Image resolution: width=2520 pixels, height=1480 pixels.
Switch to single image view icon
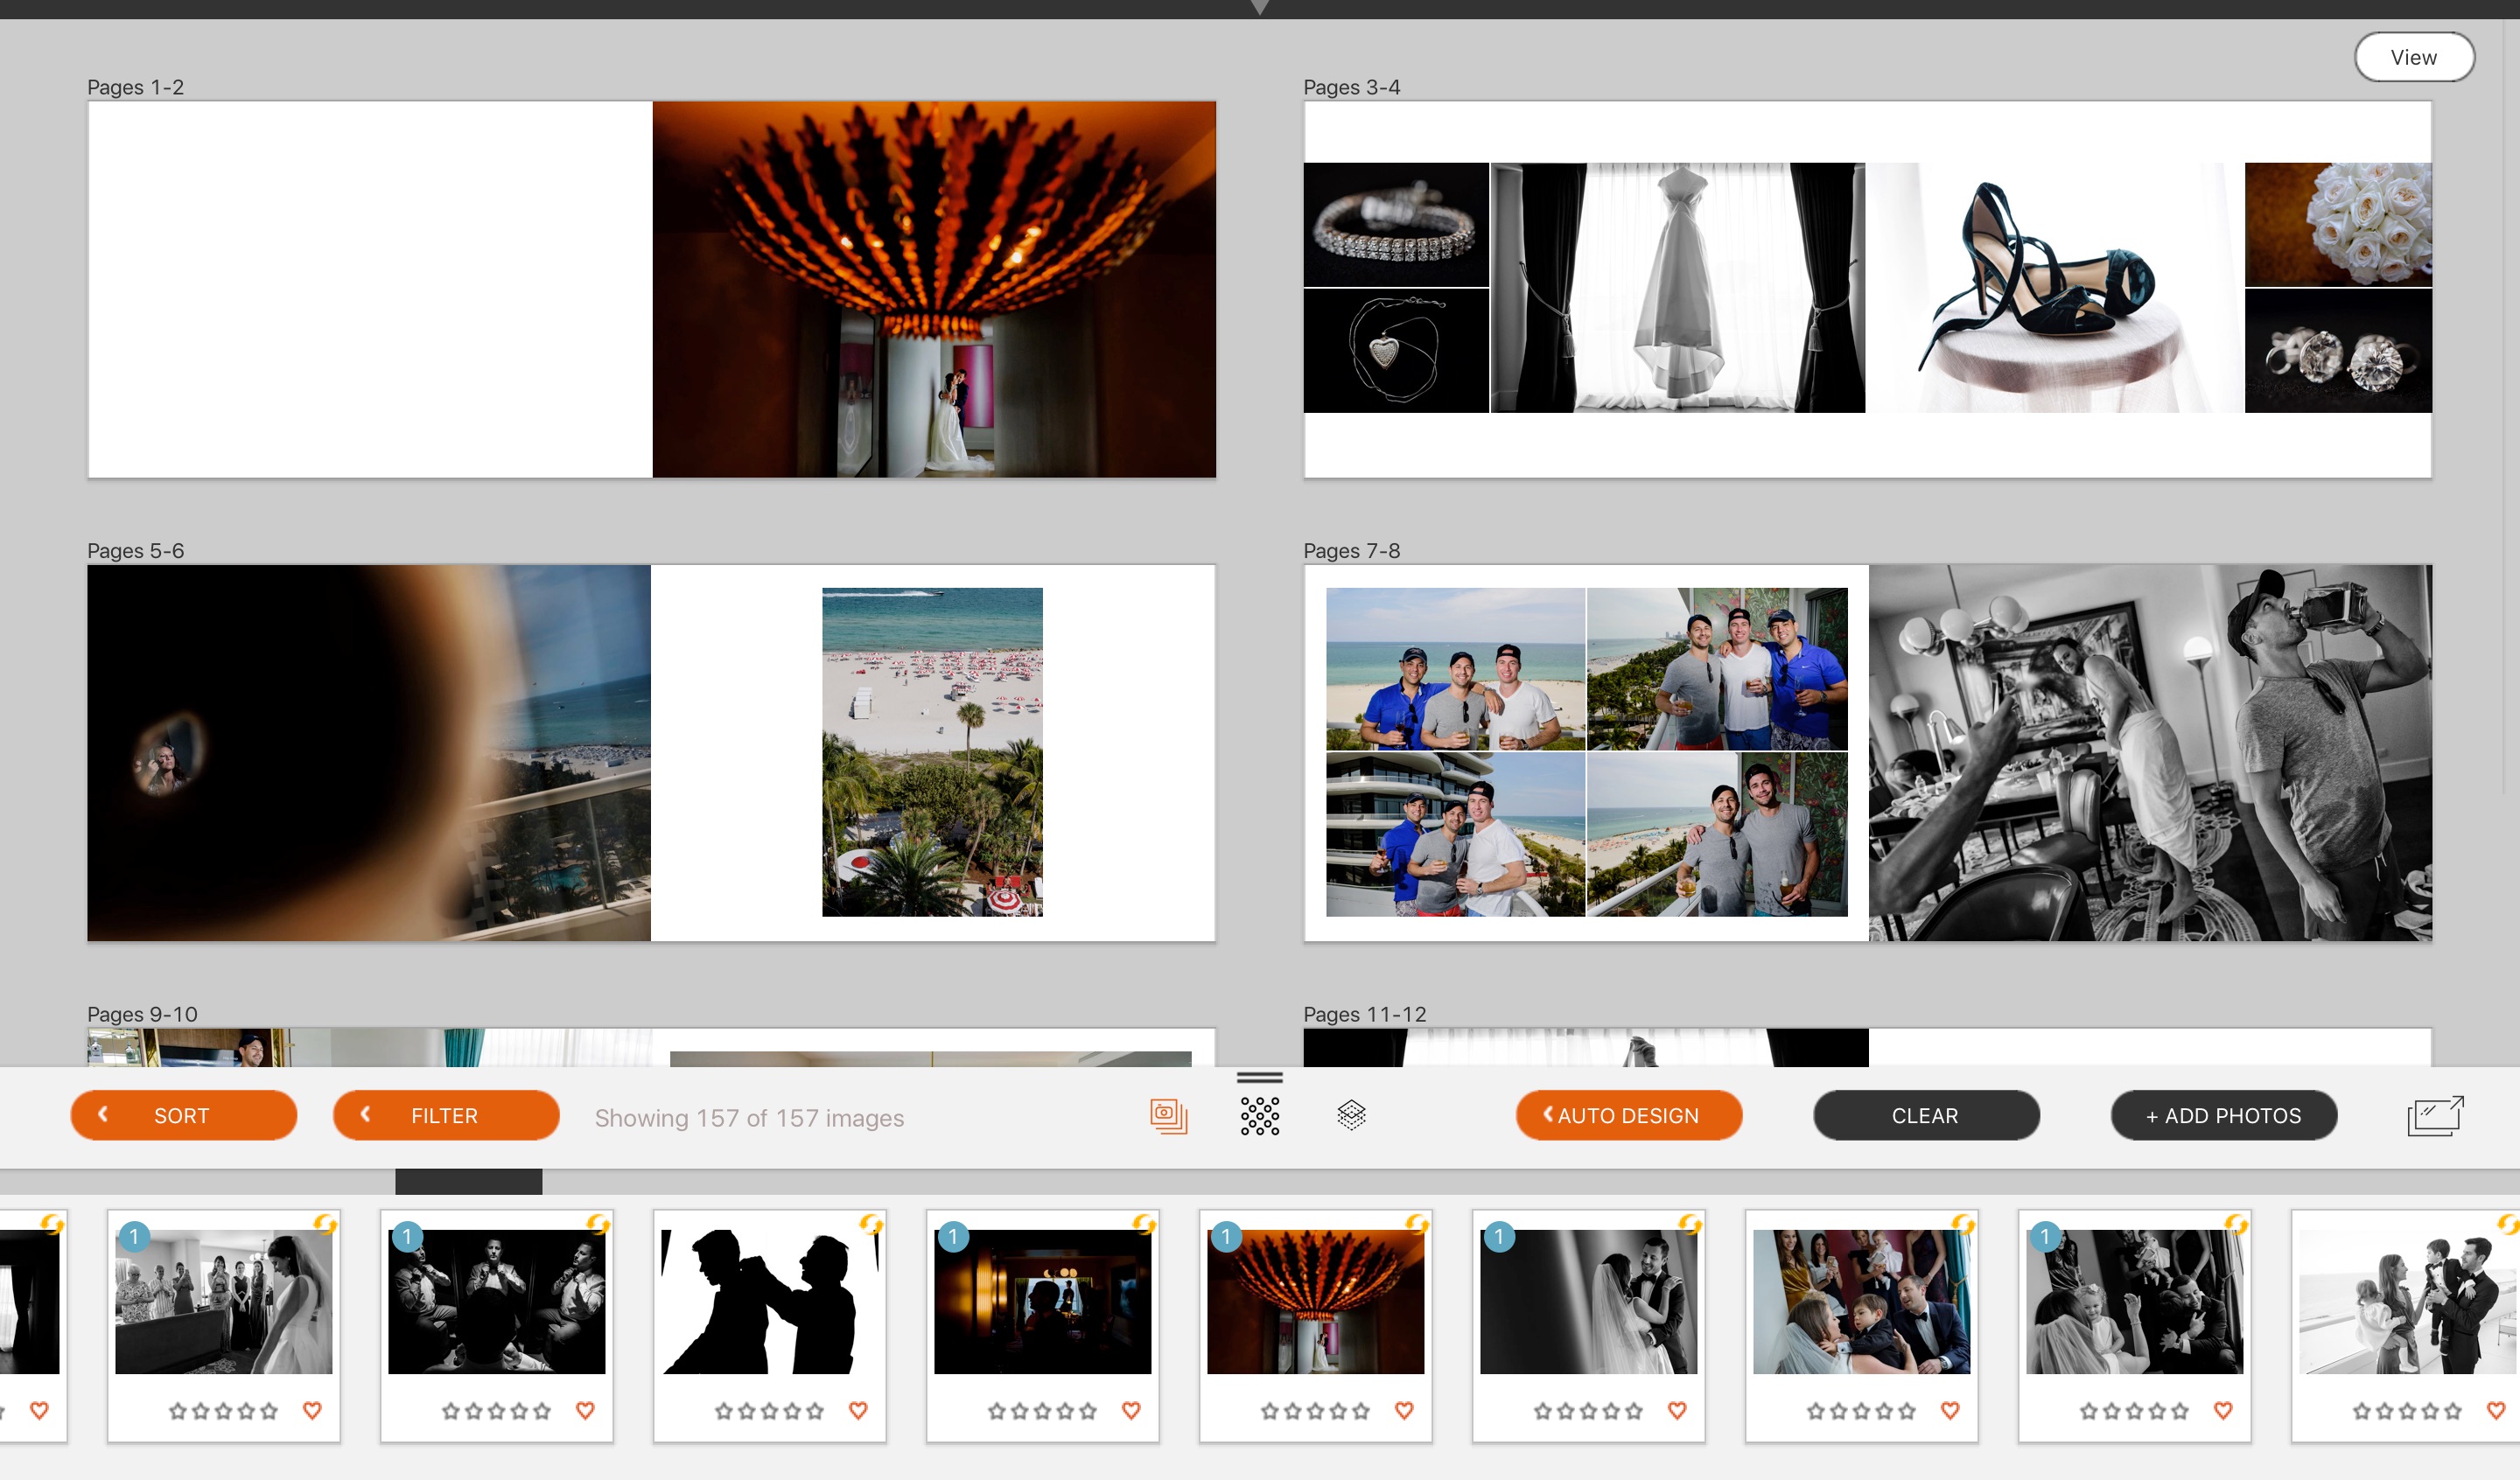(1168, 1116)
